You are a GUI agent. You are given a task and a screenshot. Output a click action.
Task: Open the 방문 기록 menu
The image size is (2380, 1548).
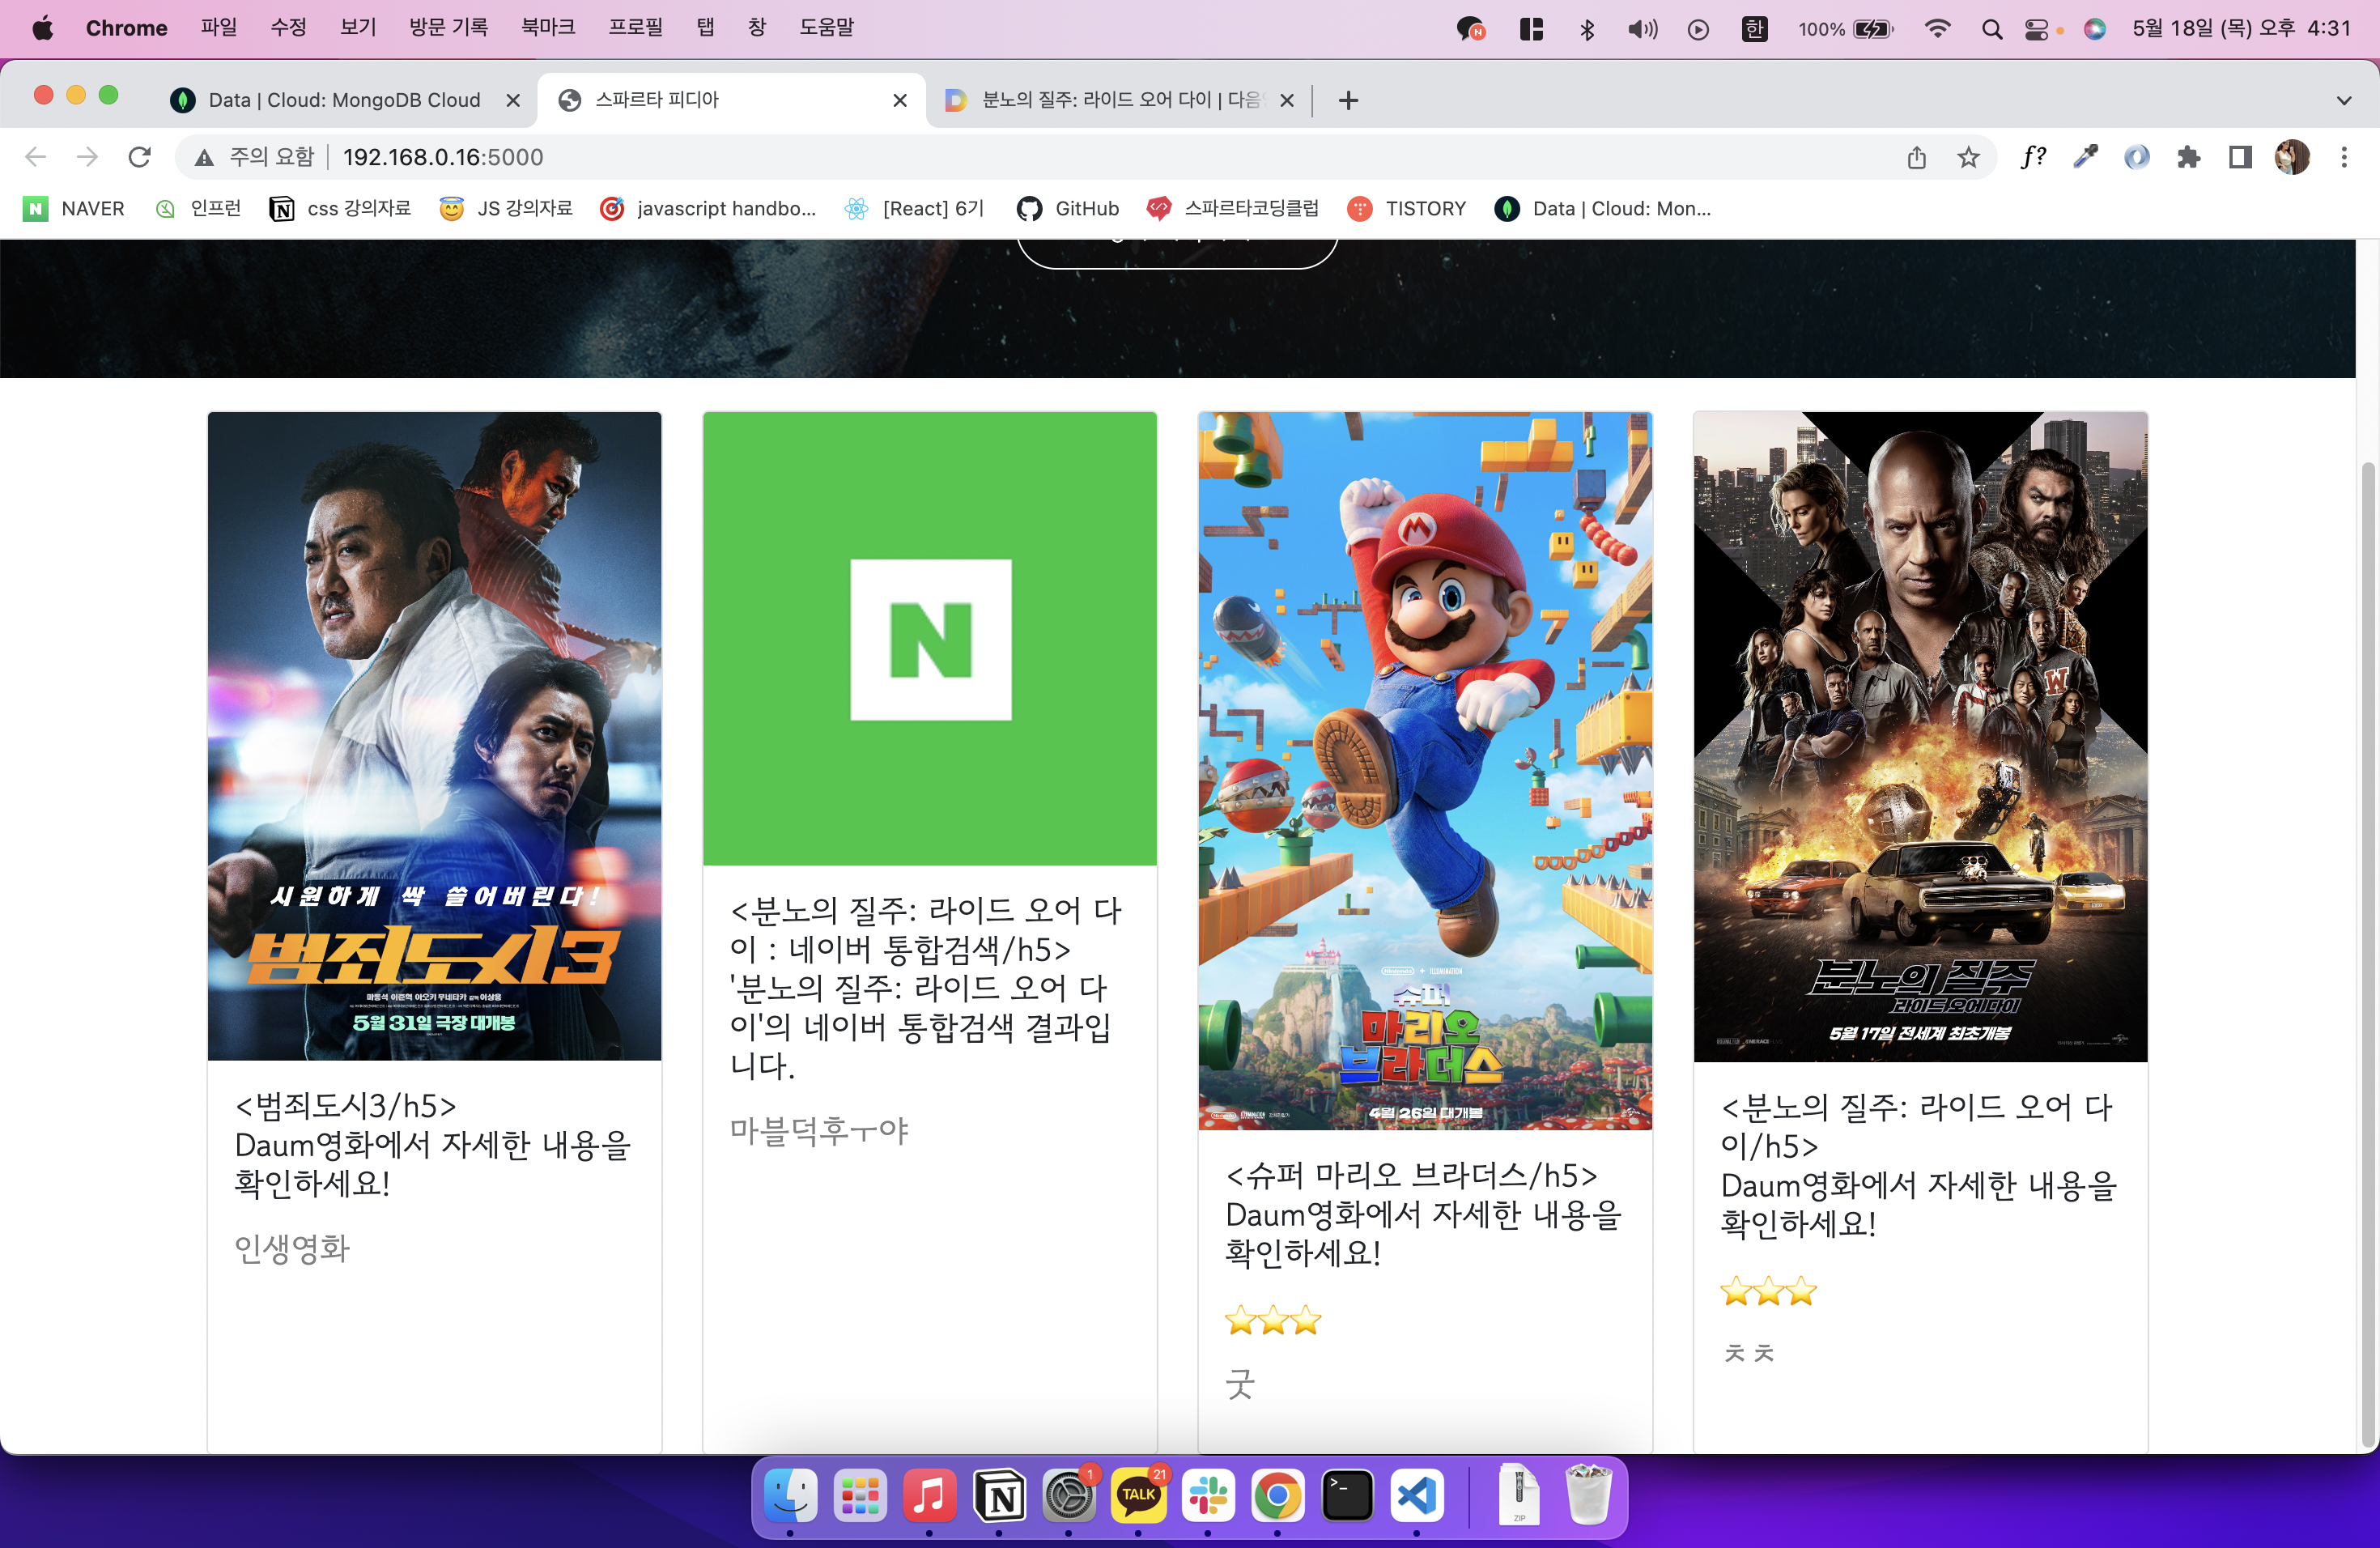coord(449,28)
